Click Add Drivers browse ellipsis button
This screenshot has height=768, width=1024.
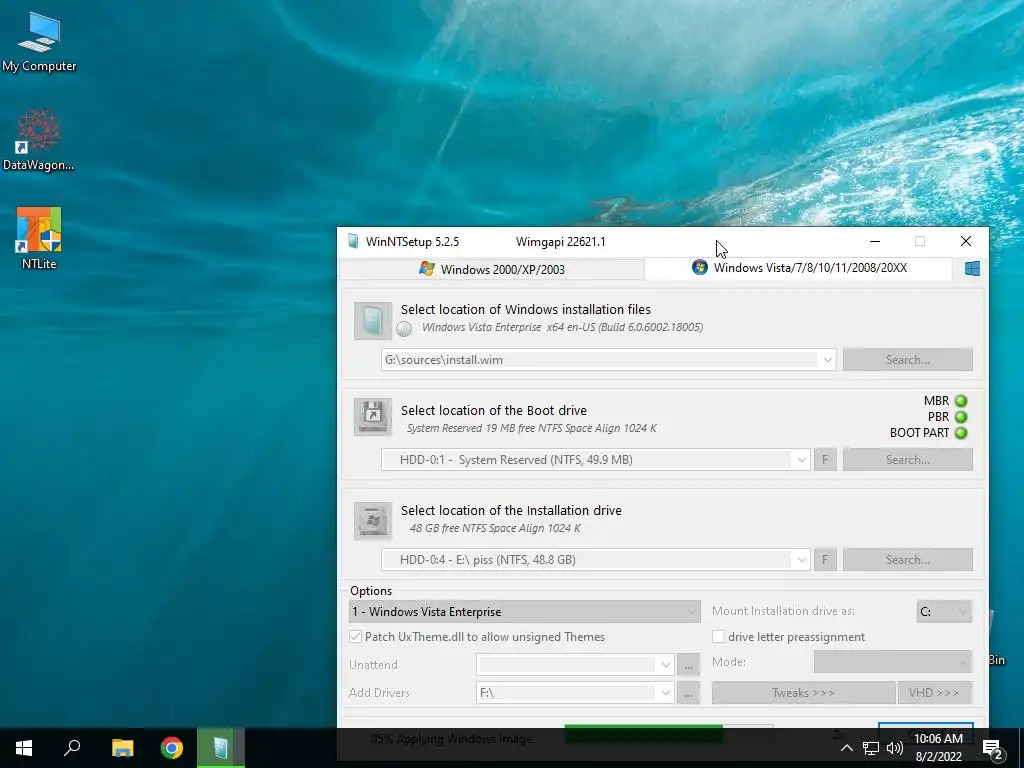tap(688, 693)
